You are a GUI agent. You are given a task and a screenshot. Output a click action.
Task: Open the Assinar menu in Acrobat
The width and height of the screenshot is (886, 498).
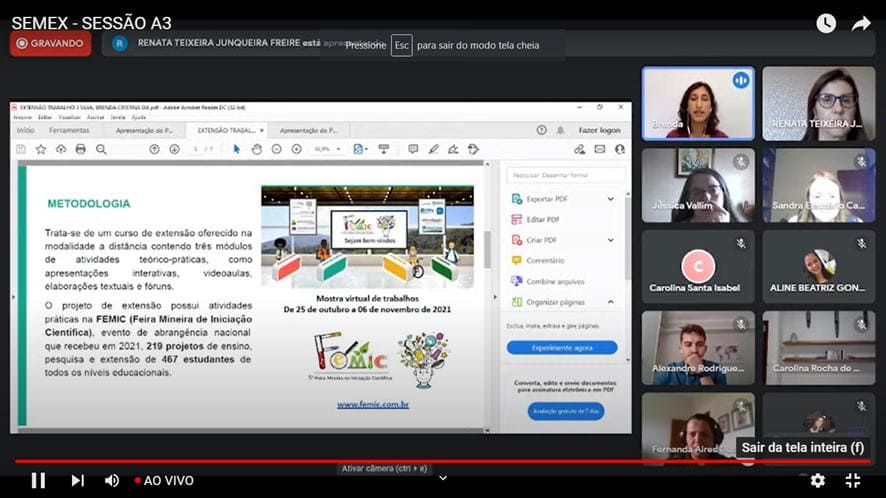pyautogui.click(x=95, y=118)
